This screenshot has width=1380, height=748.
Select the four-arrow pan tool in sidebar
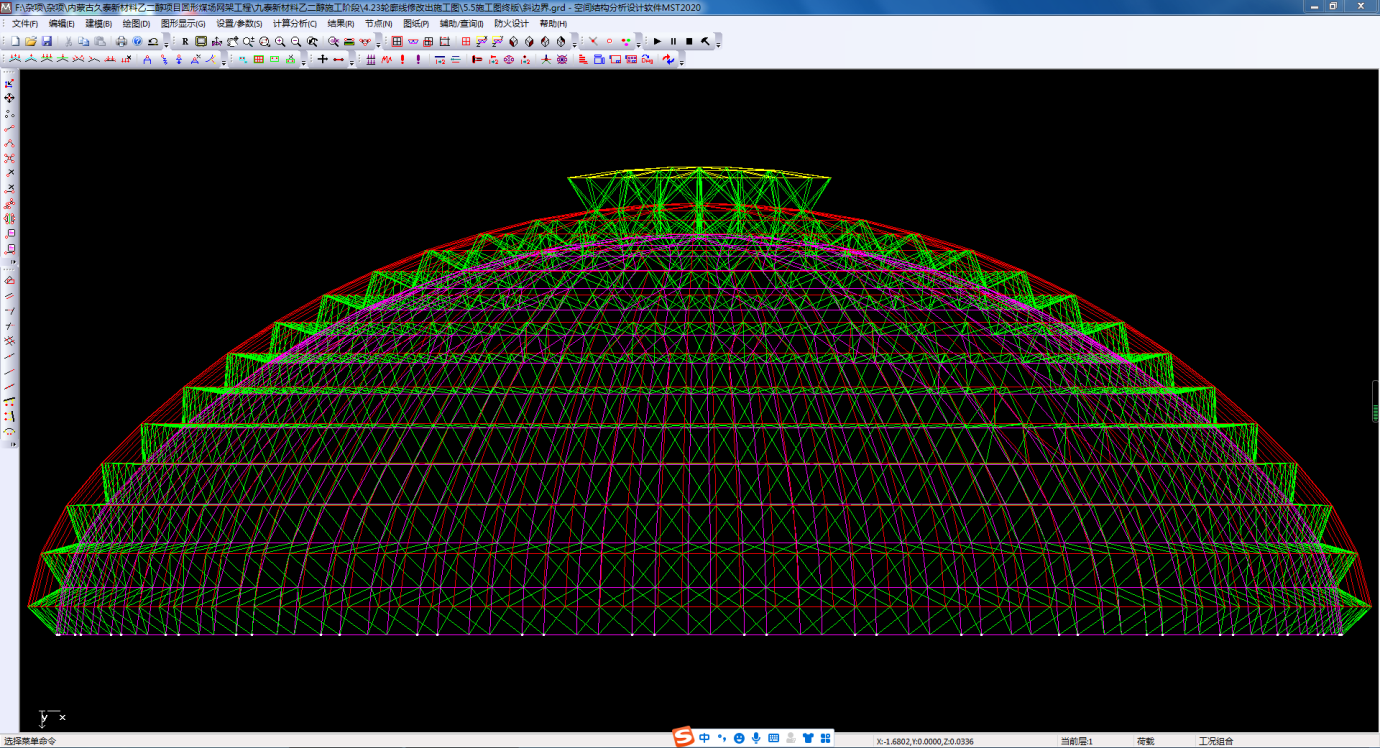pos(10,98)
